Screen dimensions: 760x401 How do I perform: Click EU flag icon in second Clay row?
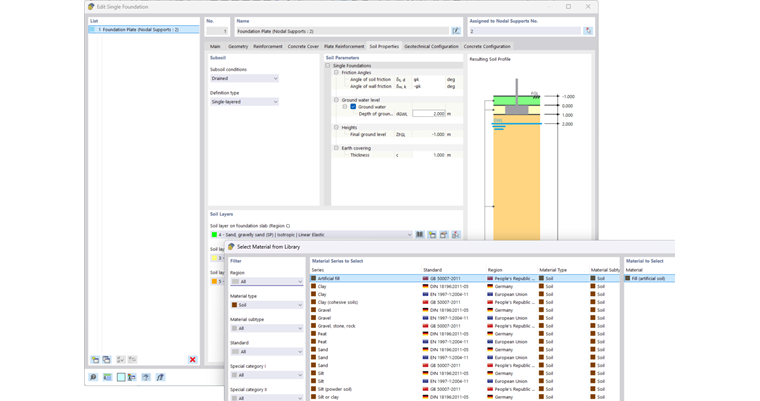pos(426,294)
